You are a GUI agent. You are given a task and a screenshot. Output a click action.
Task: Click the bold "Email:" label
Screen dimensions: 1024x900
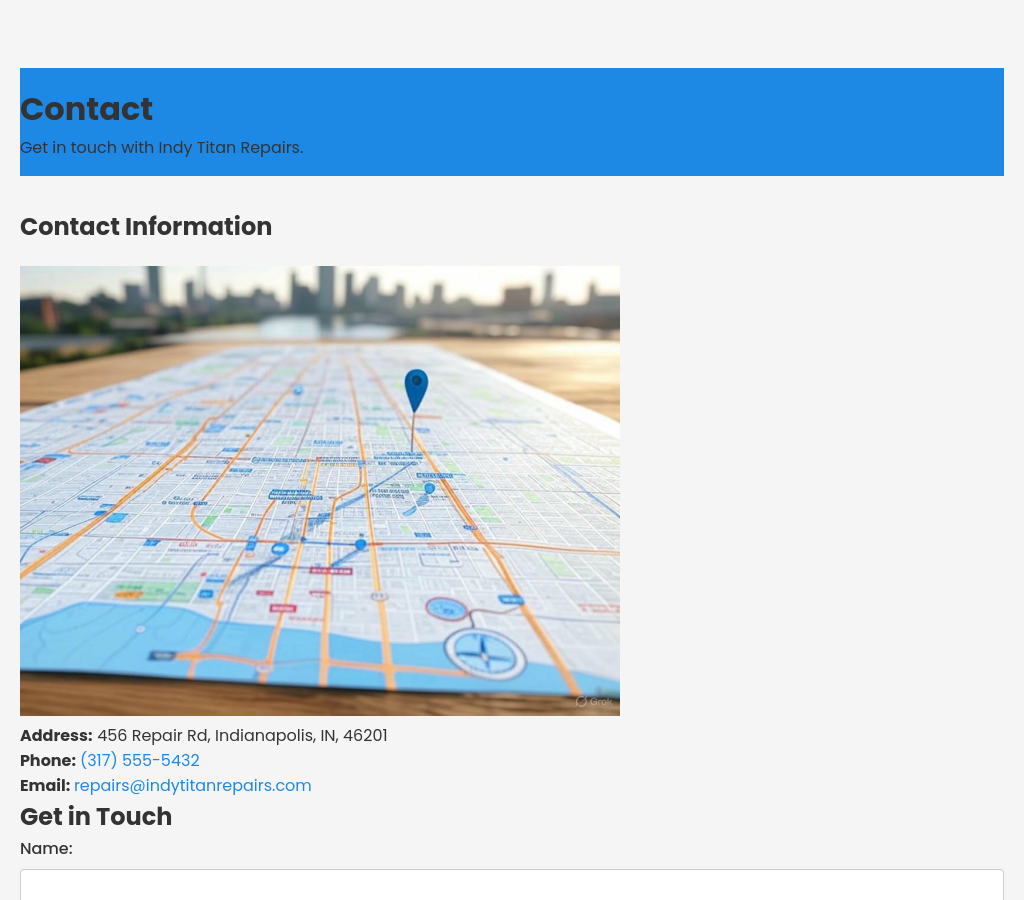(45, 786)
